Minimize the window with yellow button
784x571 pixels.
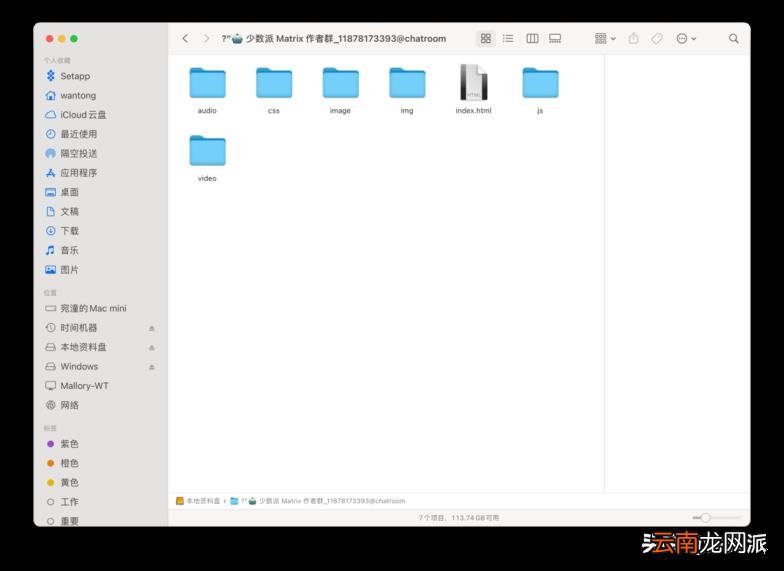[62, 39]
